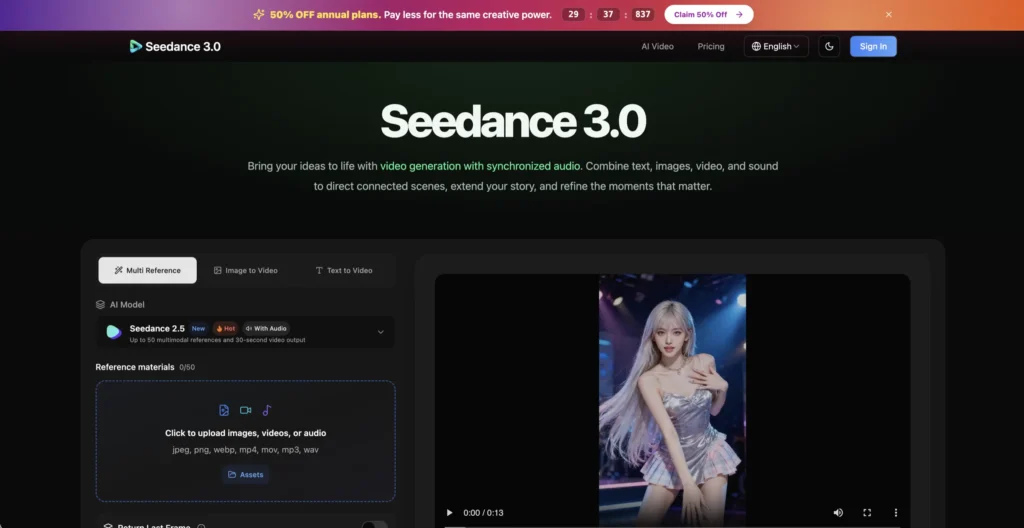Click the video progress bar

tap(672, 526)
